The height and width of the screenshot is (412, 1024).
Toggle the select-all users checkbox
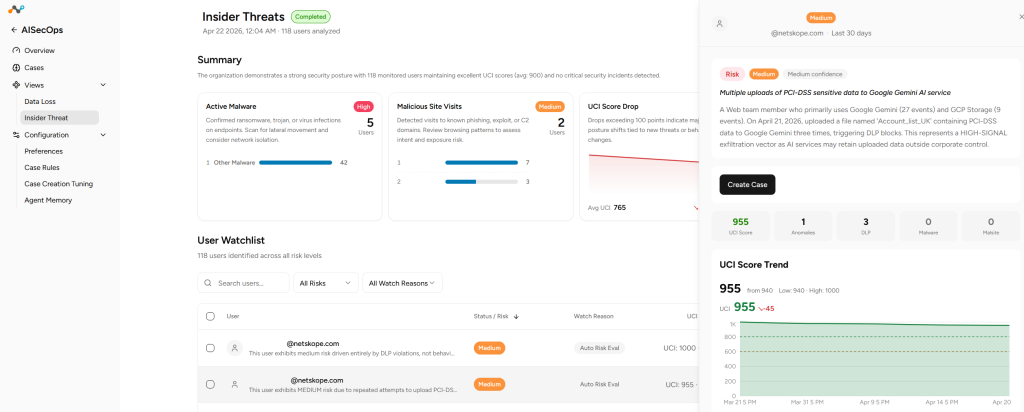[x=210, y=316]
